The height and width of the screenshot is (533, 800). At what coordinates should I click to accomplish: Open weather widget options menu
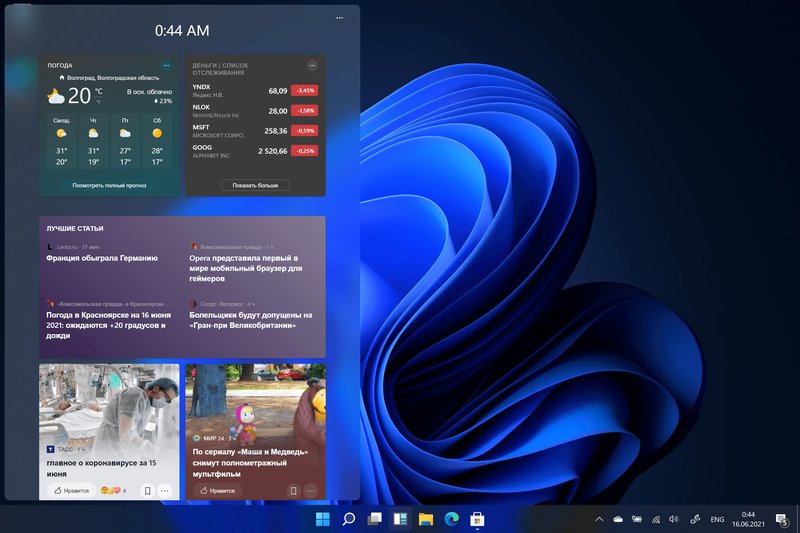pos(167,65)
